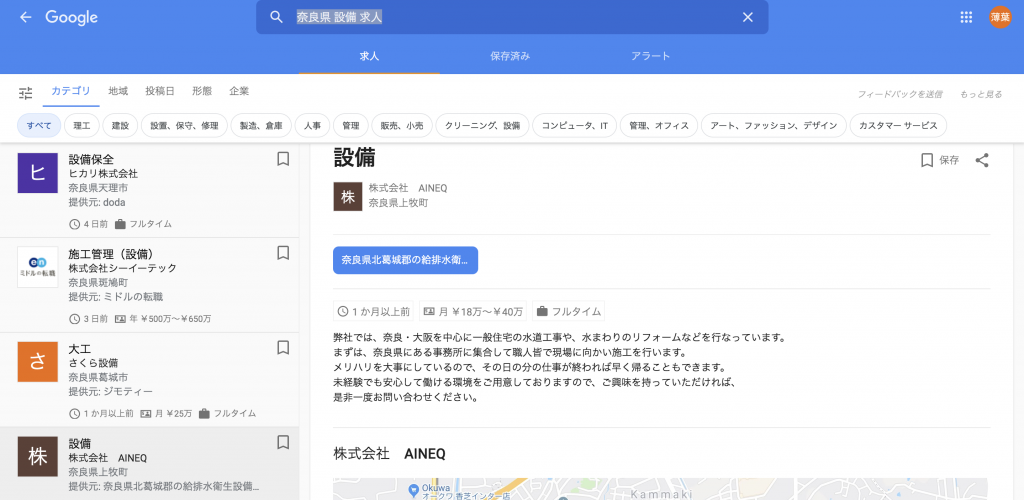Switch to the 保存済み tab

click(510, 56)
